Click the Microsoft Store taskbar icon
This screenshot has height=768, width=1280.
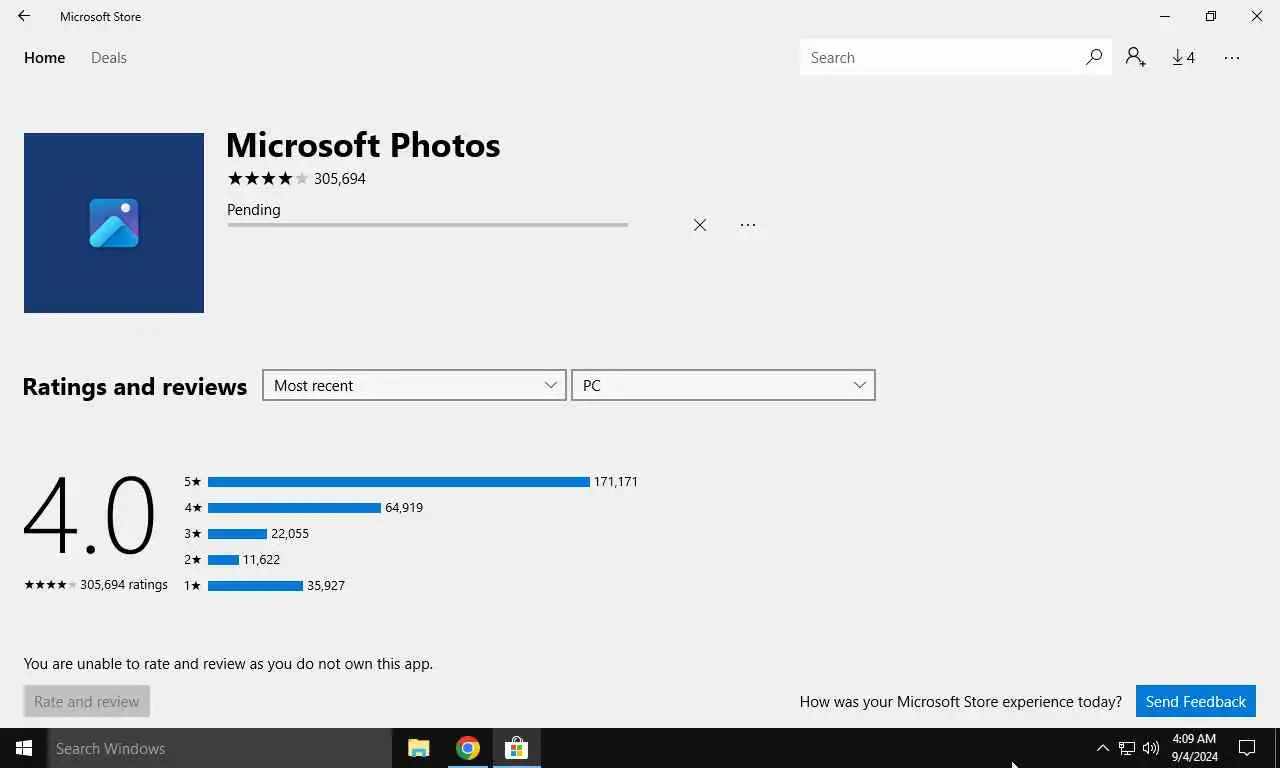[516, 748]
